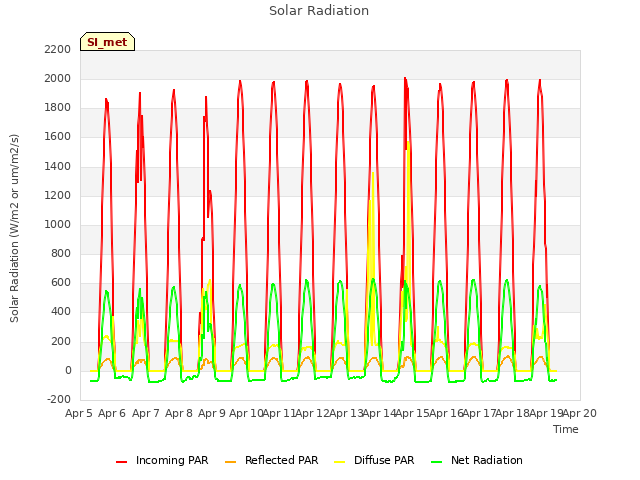Click the green Net Radiation legend swatch
640x480 pixels.
tap(437, 462)
